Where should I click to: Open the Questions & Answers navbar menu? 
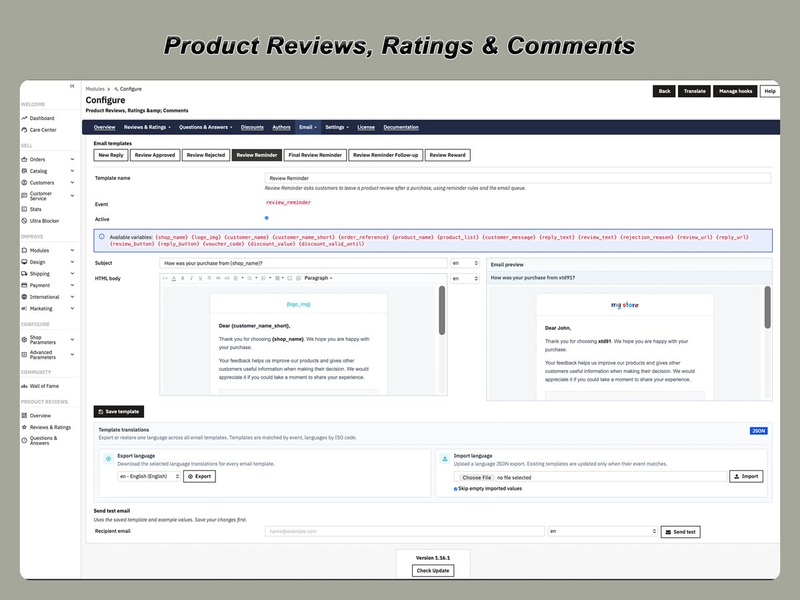pyautogui.click(x=205, y=128)
